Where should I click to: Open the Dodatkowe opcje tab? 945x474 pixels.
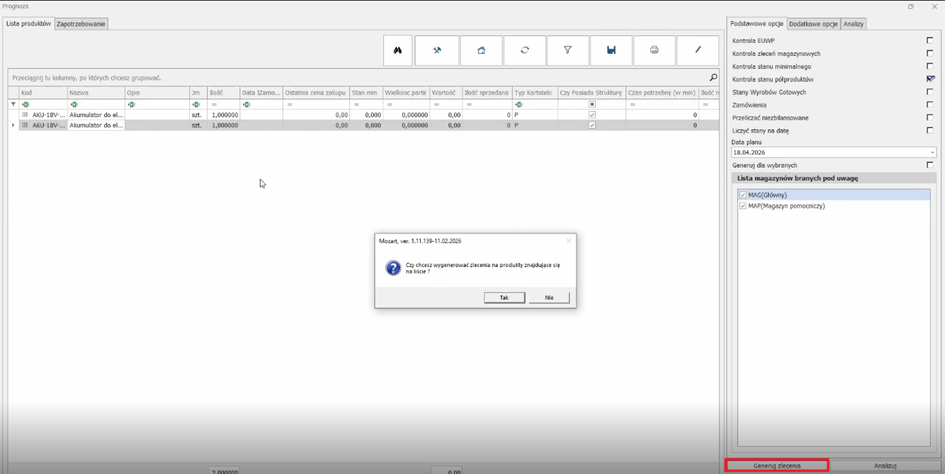click(x=813, y=23)
